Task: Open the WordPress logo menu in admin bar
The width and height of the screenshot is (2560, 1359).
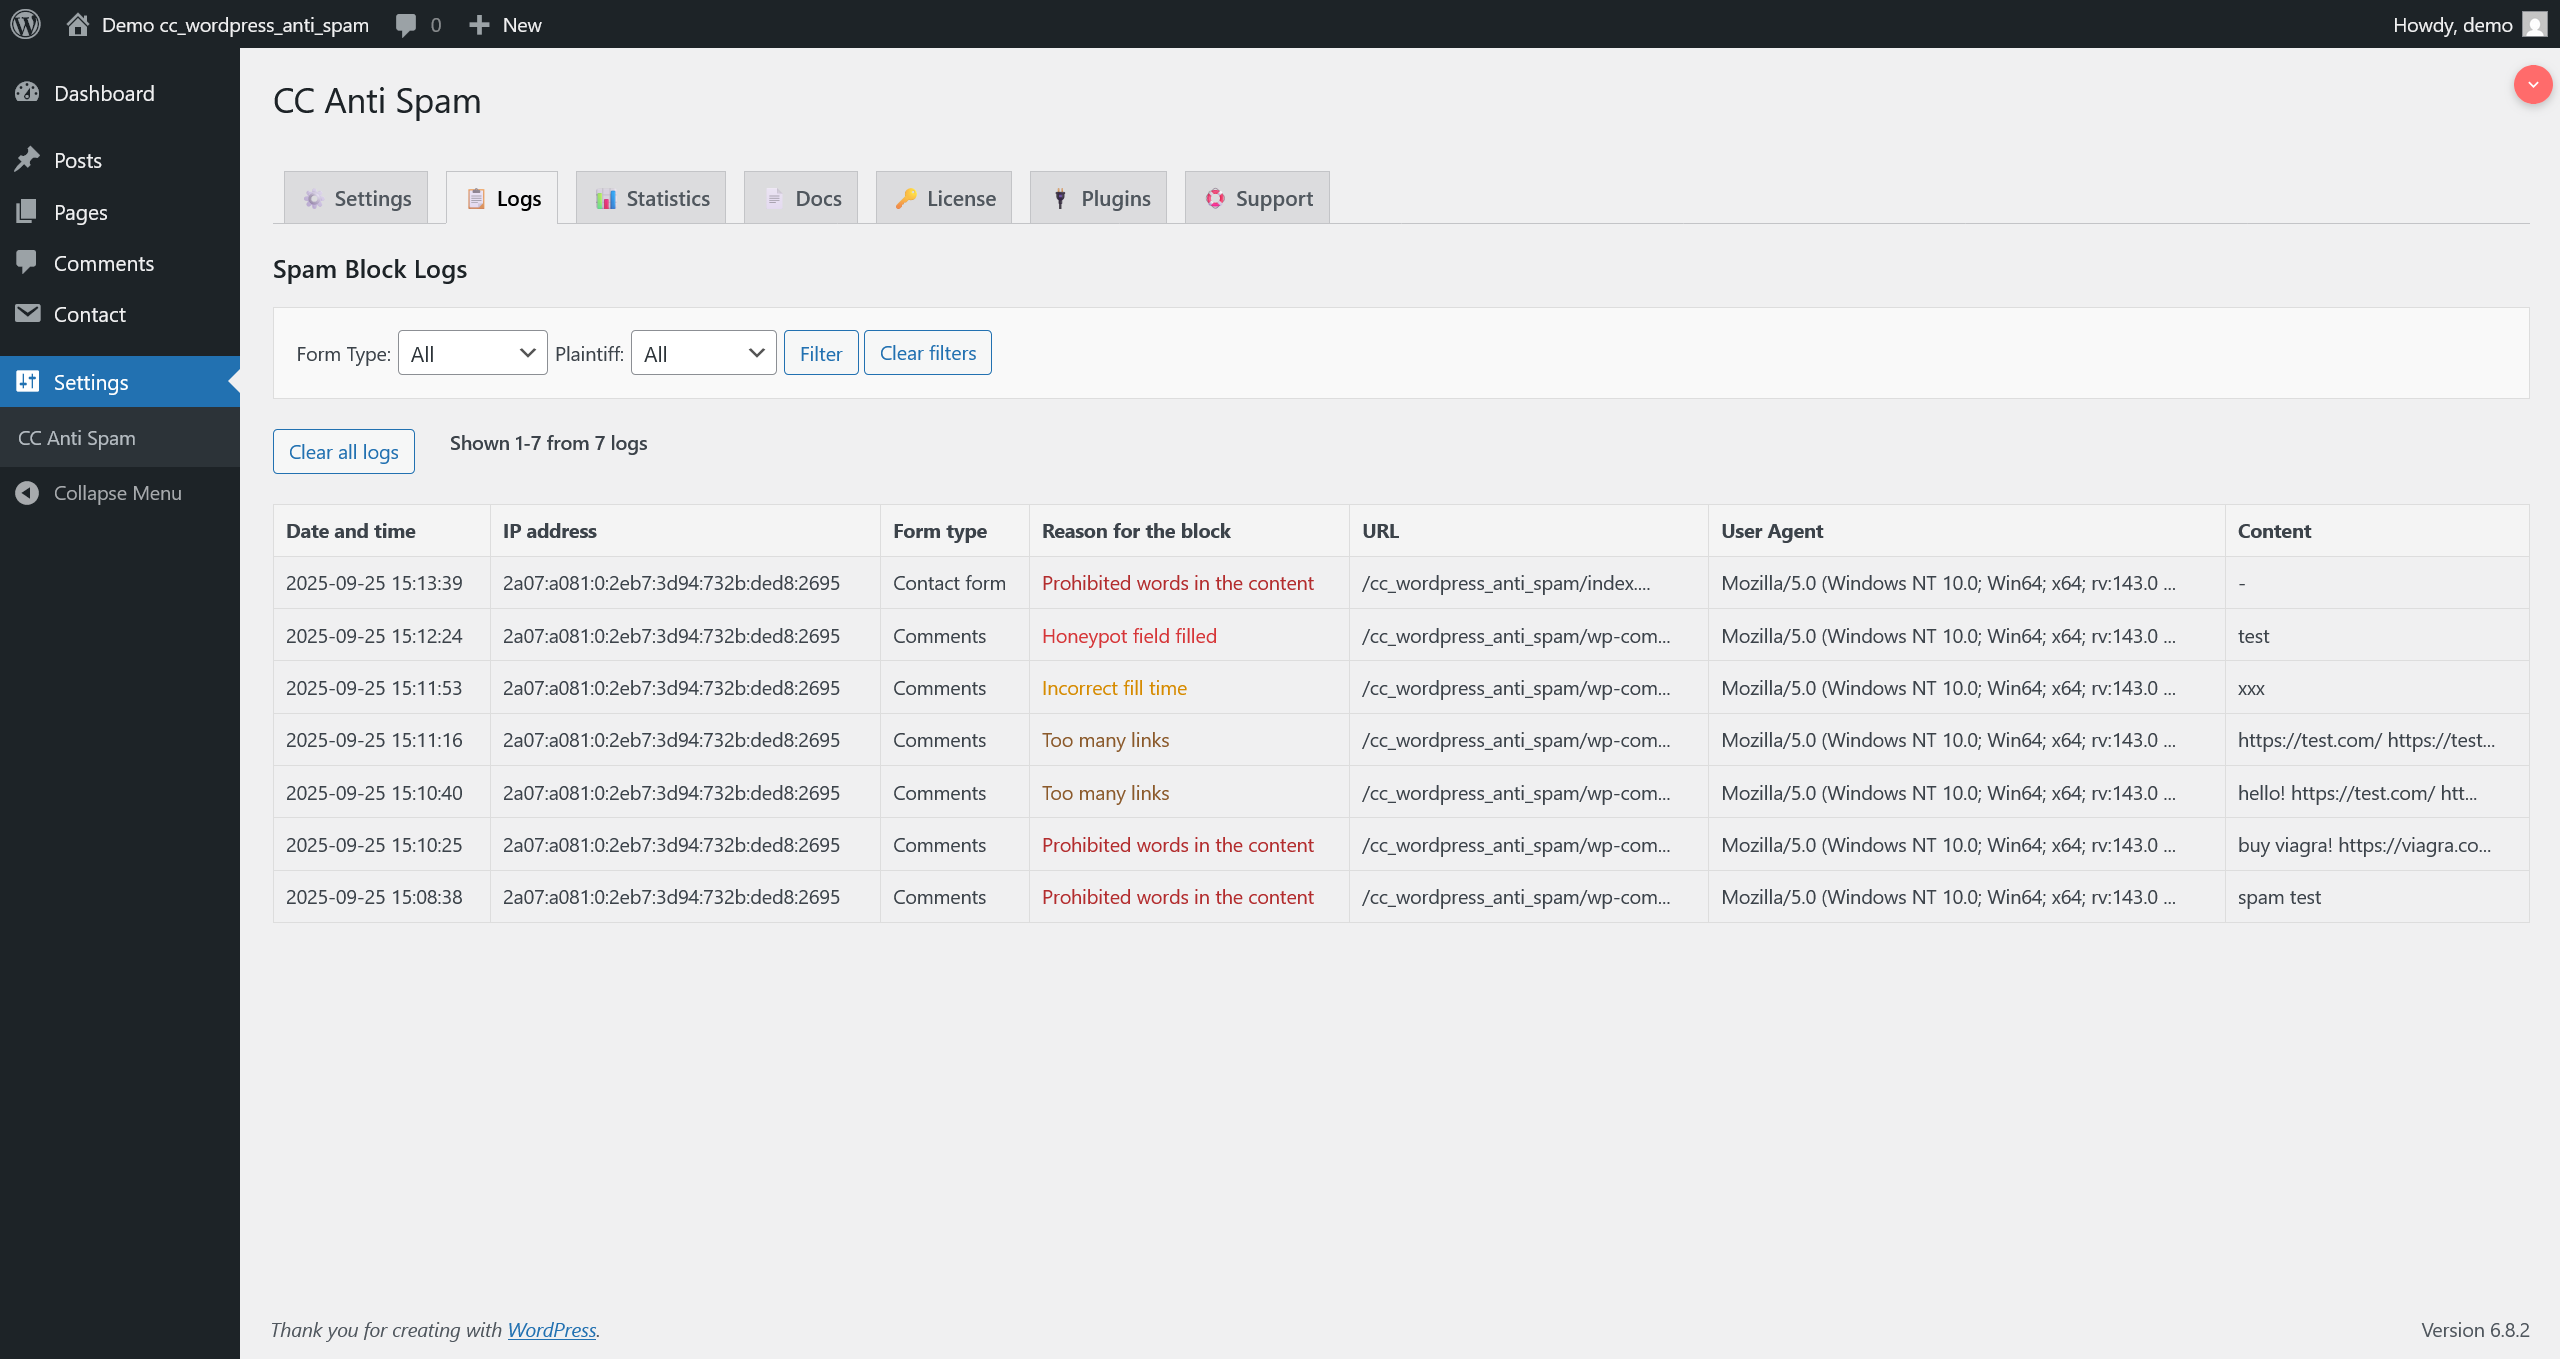Action: tap(25, 24)
